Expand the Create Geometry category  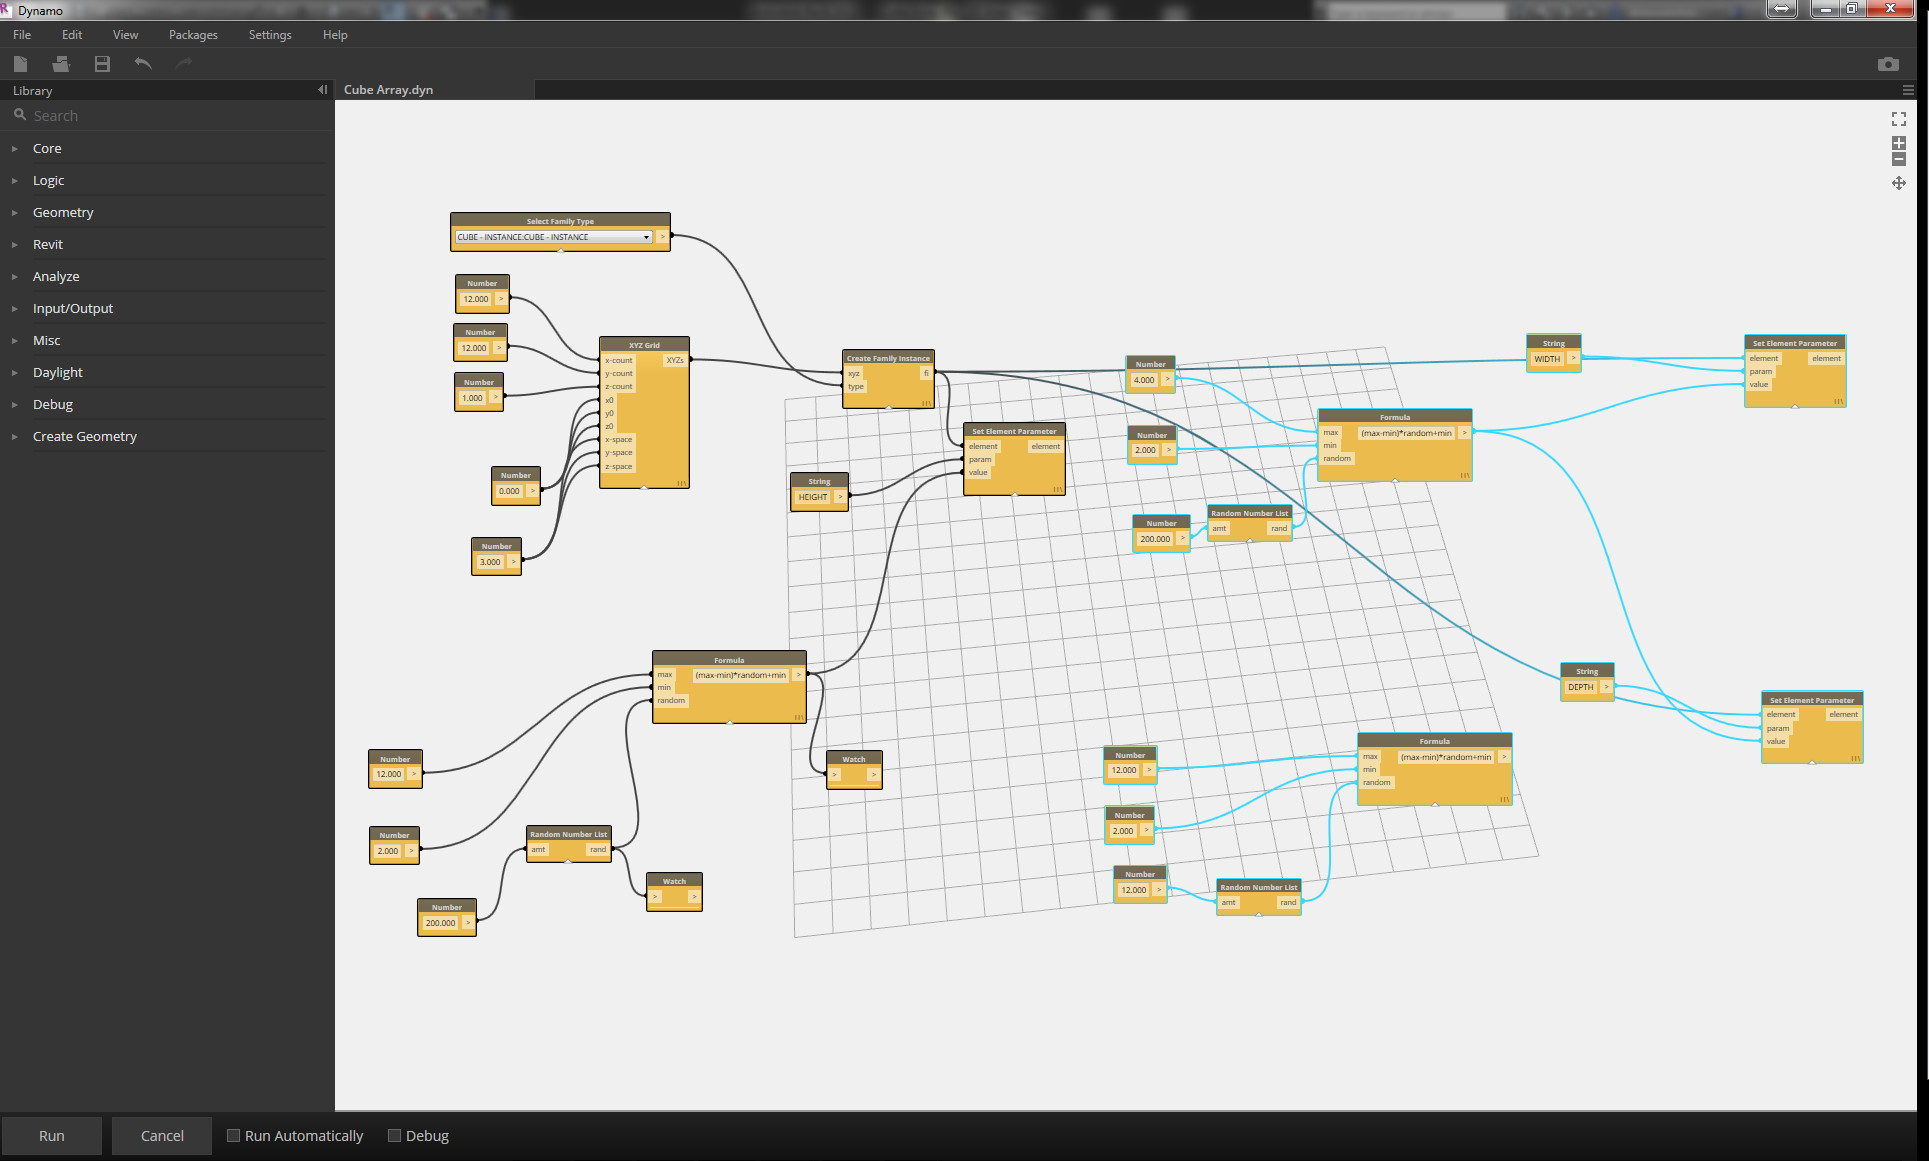click(x=84, y=436)
